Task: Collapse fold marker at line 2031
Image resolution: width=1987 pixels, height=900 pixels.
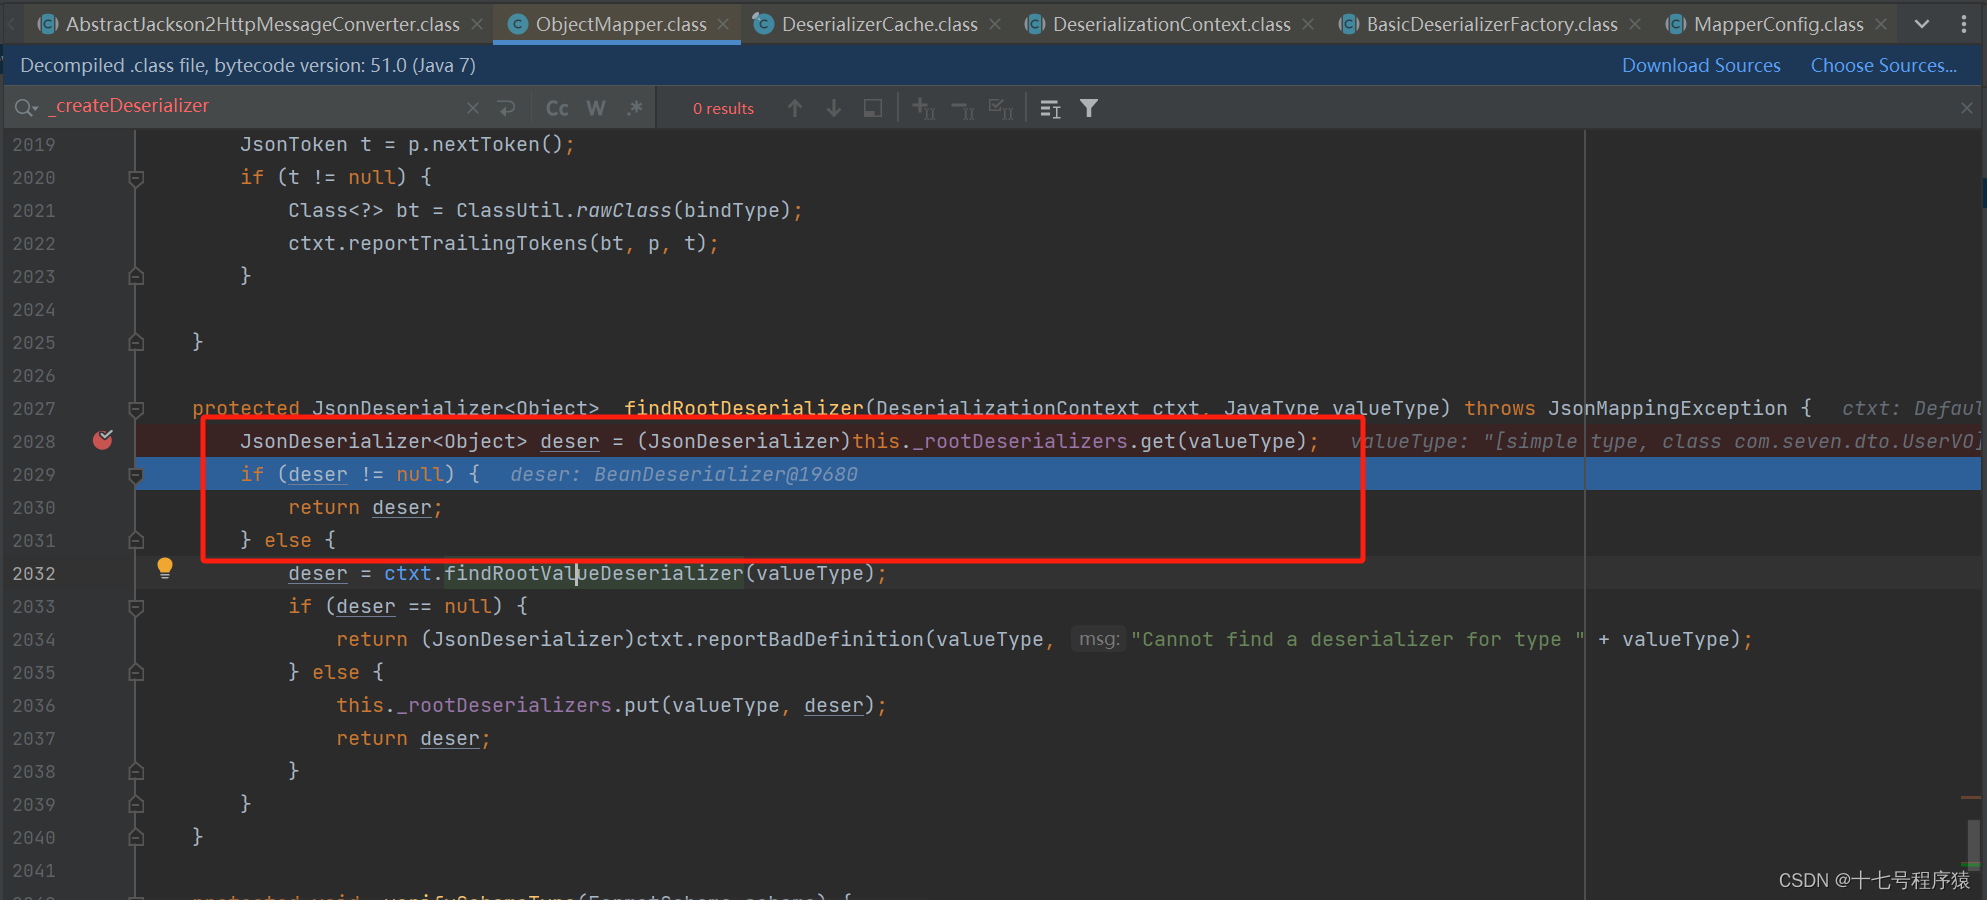Action: 136,541
